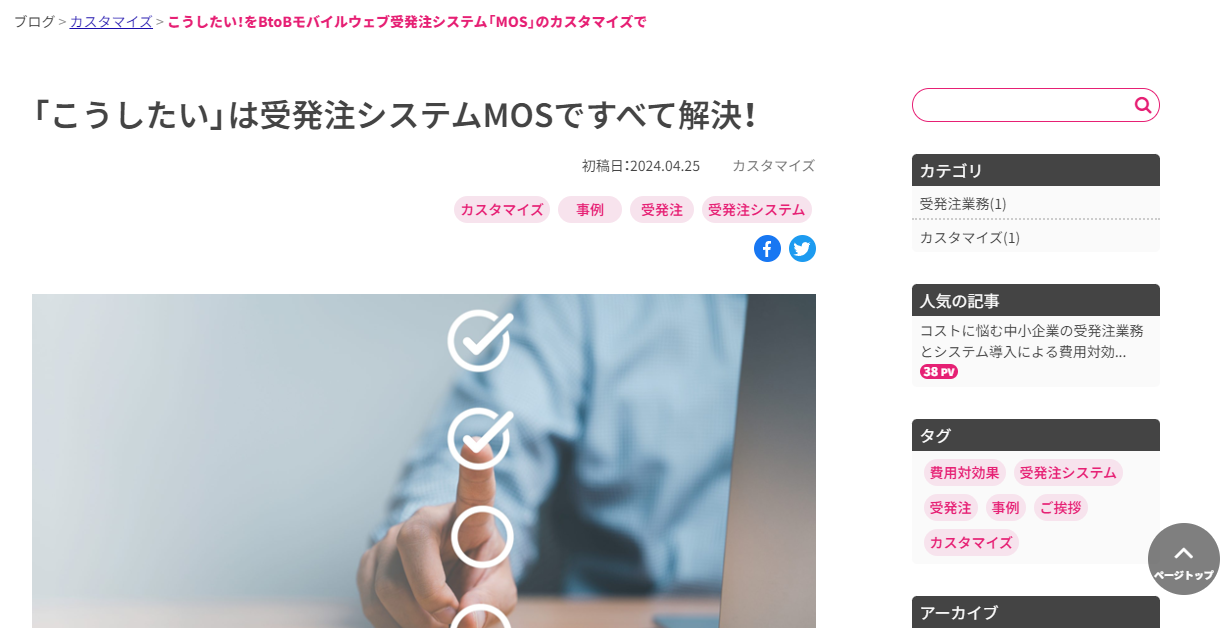The height and width of the screenshot is (628, 1224).
Task: Share the article on Facebook
Action: (x=767, y=249)
